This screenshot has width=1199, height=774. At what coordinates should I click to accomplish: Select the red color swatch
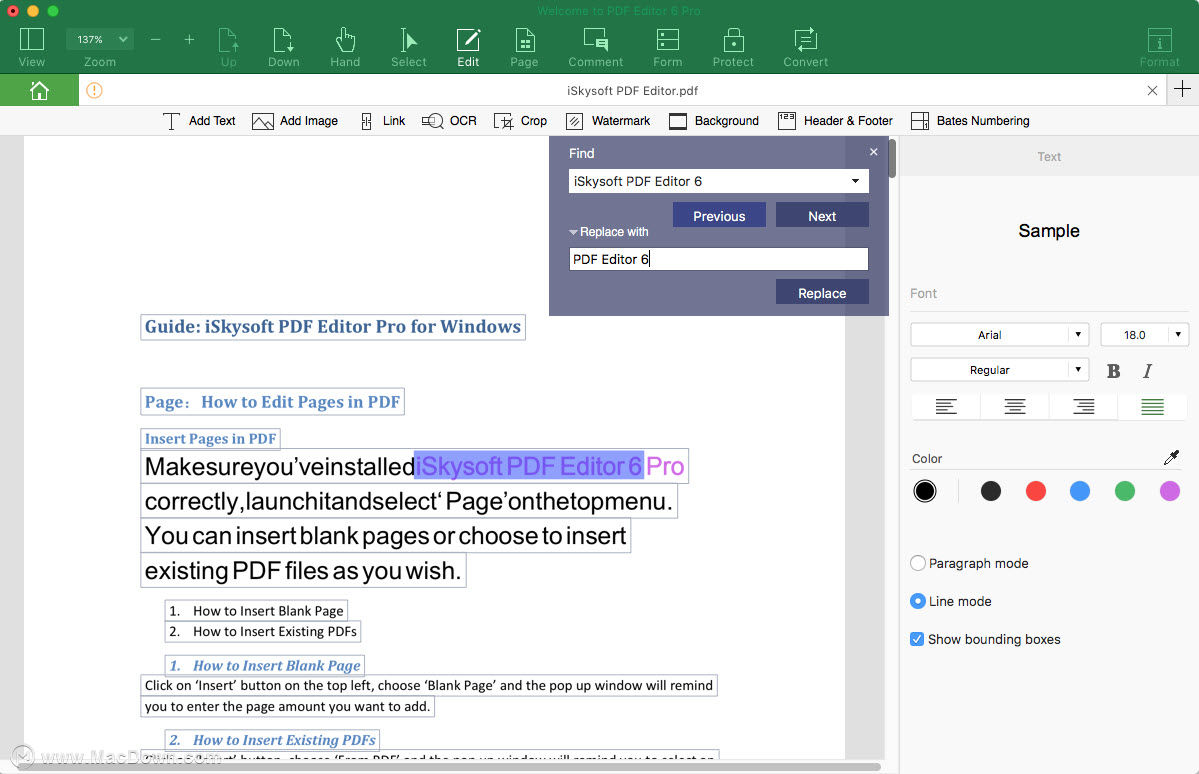[1035, 491]
